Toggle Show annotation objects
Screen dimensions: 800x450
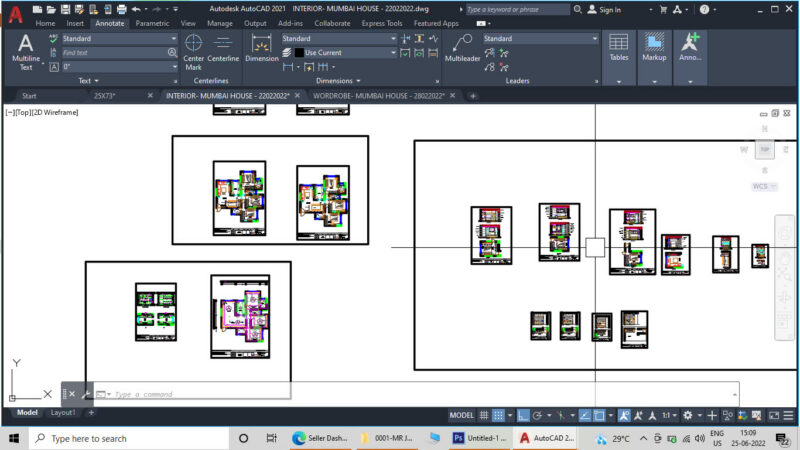tap(624, 415)
